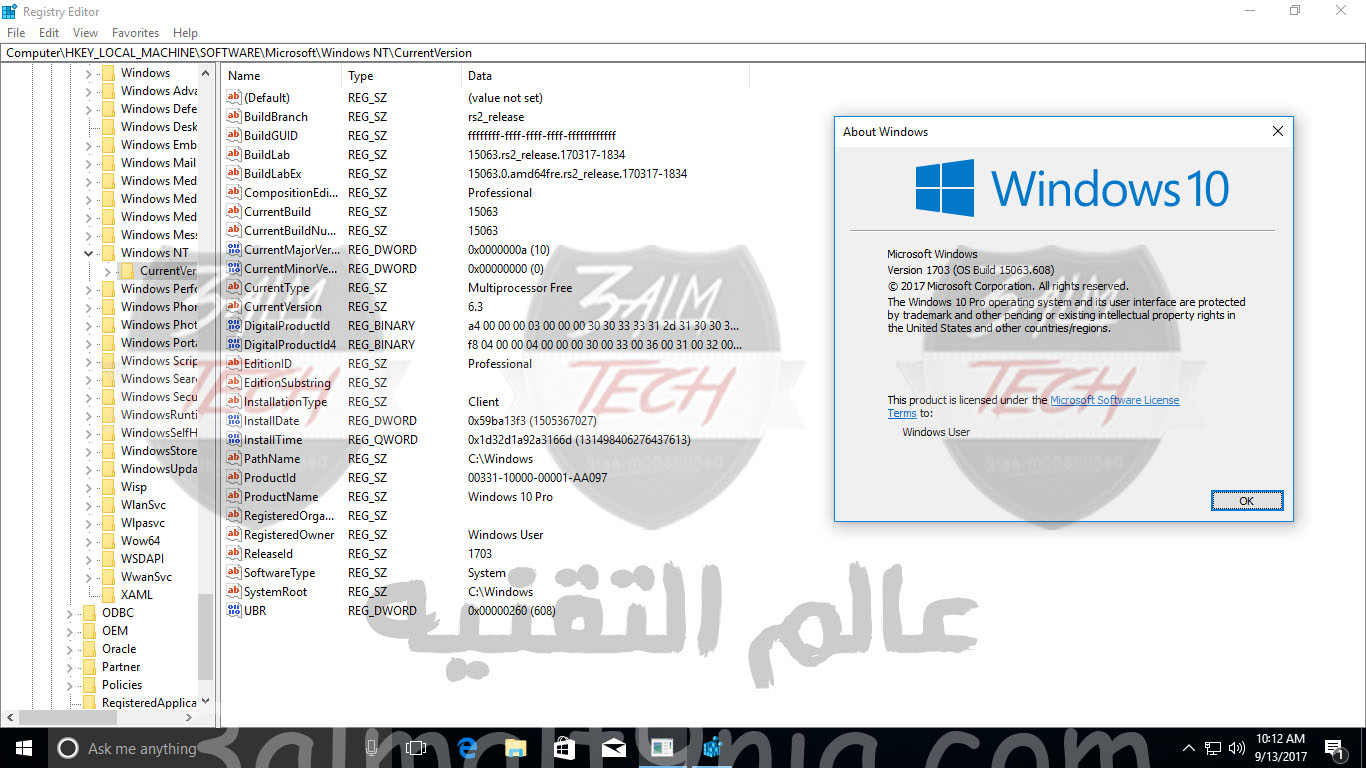Show hidden system tray icons
This screenshot has height=768, width=1366.
tap(1189, 748)
